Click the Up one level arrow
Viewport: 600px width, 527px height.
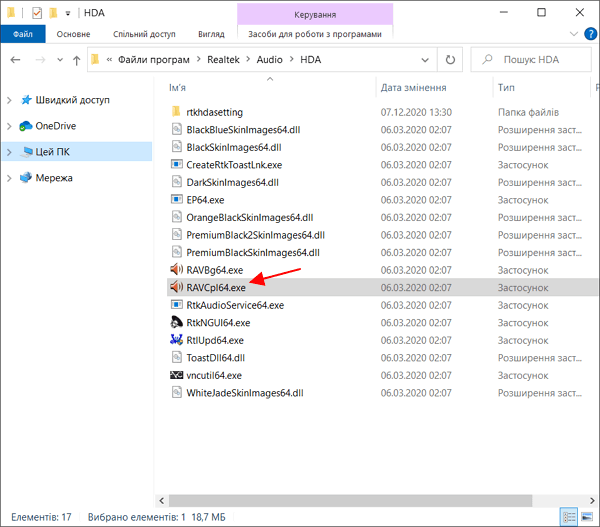77,60
